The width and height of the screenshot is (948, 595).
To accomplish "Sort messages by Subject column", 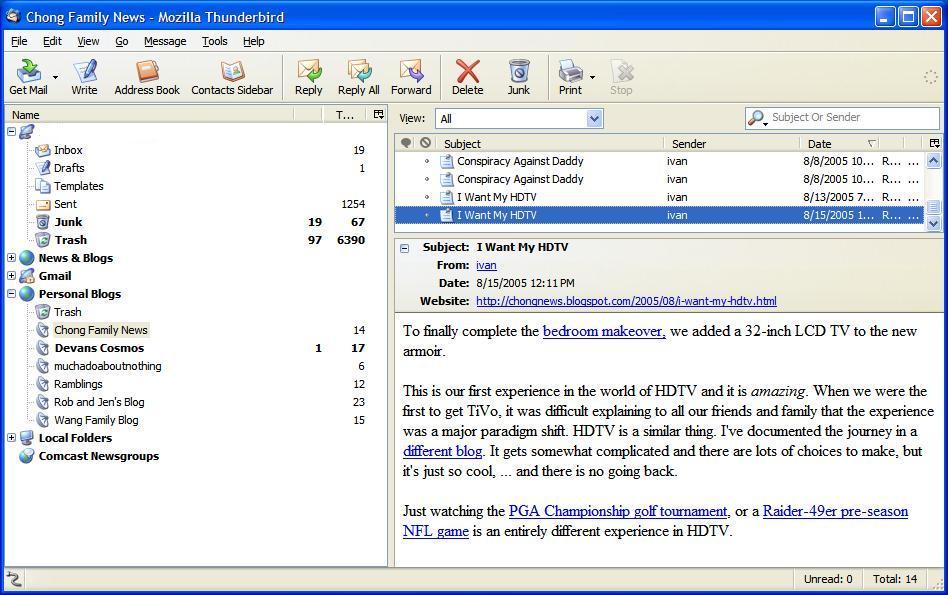I will [550, 143].
